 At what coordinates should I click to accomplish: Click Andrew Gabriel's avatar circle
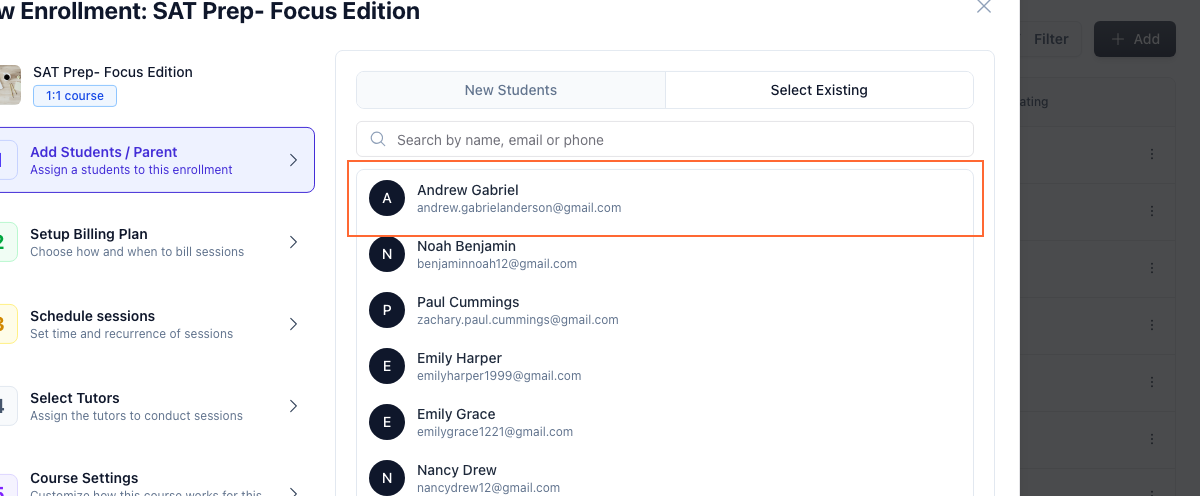click(x=387, y=198)
